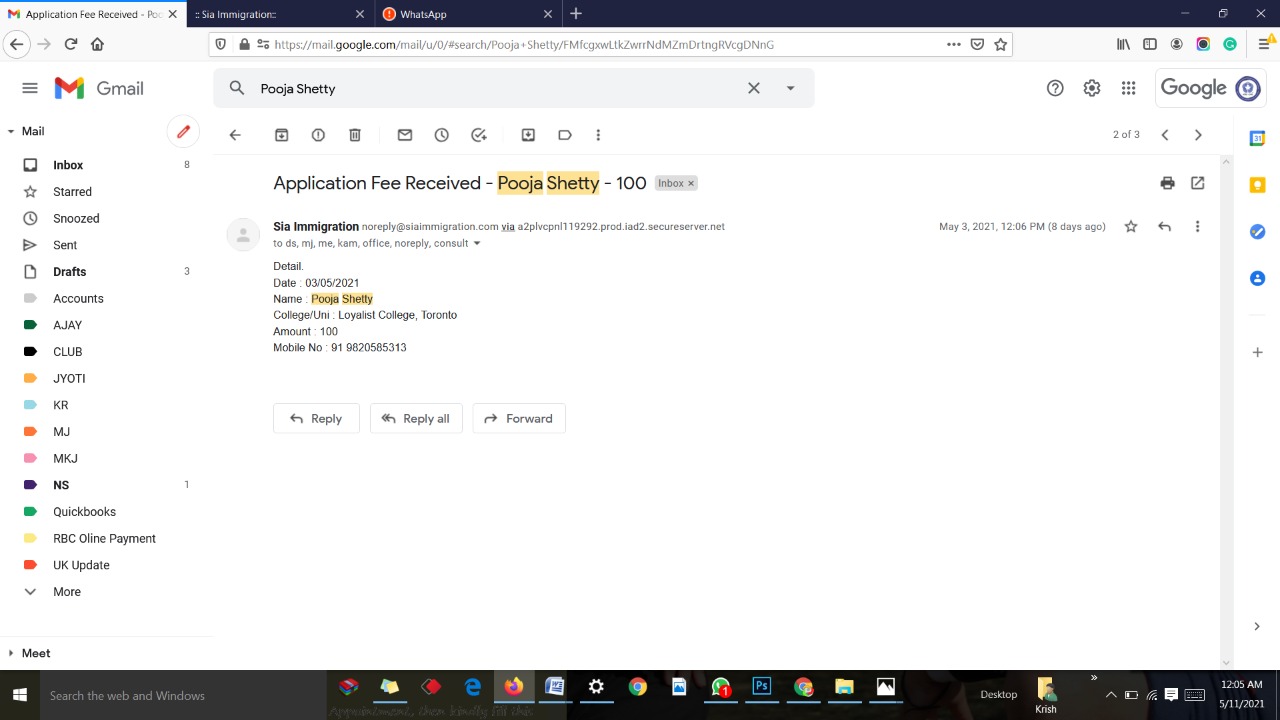Archive this email

(x=282, y=135)
